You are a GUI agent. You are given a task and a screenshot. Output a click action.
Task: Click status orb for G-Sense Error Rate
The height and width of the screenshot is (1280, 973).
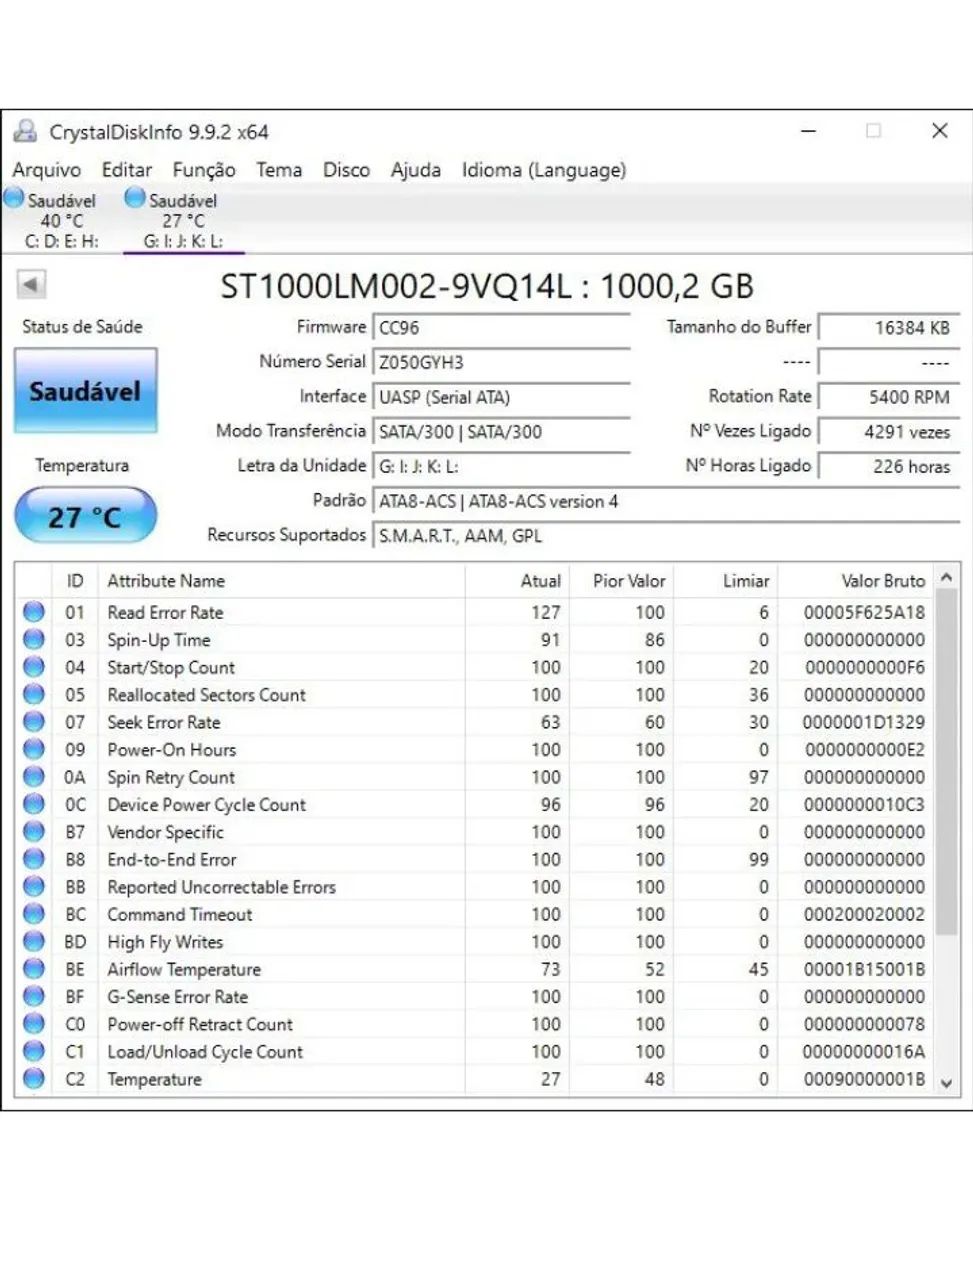coord(34,997)
